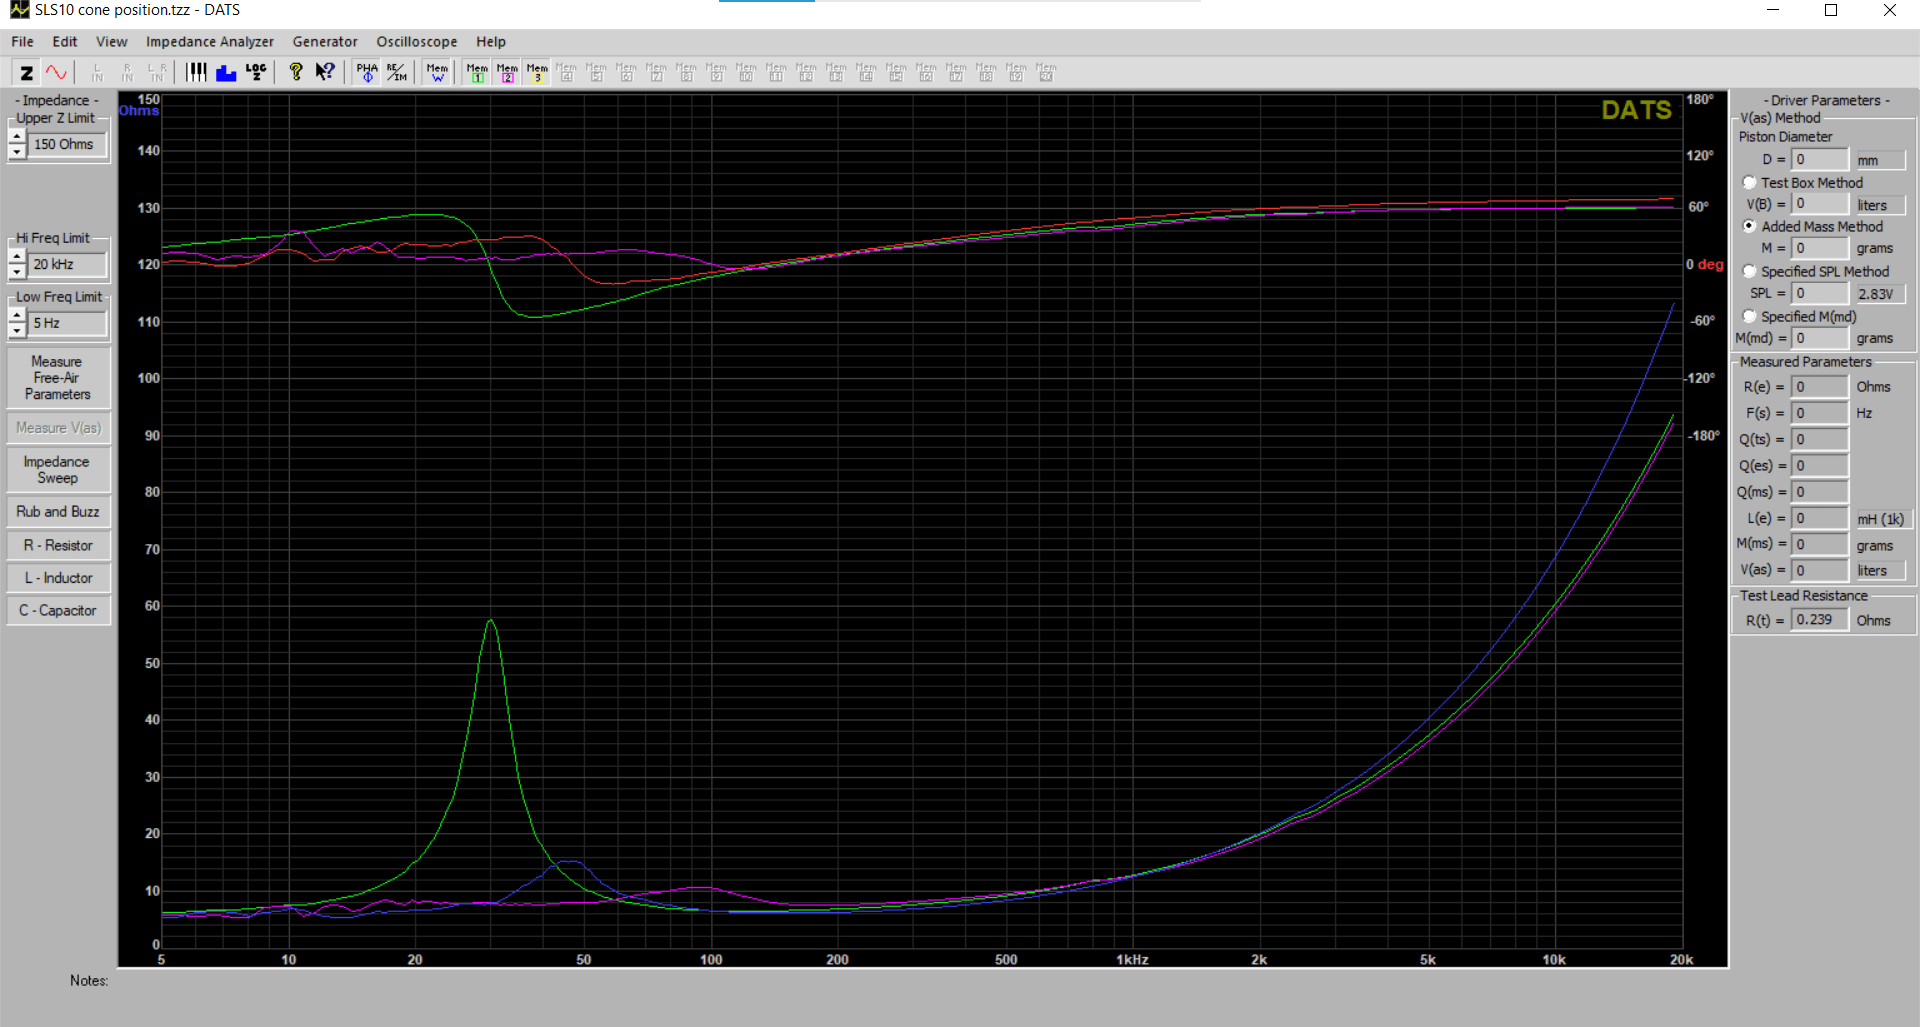Viewport: 1920px width, 1027px height.
Task: Select the Mem 3 yellow memory icon
Action: click(x=537, y=72)
